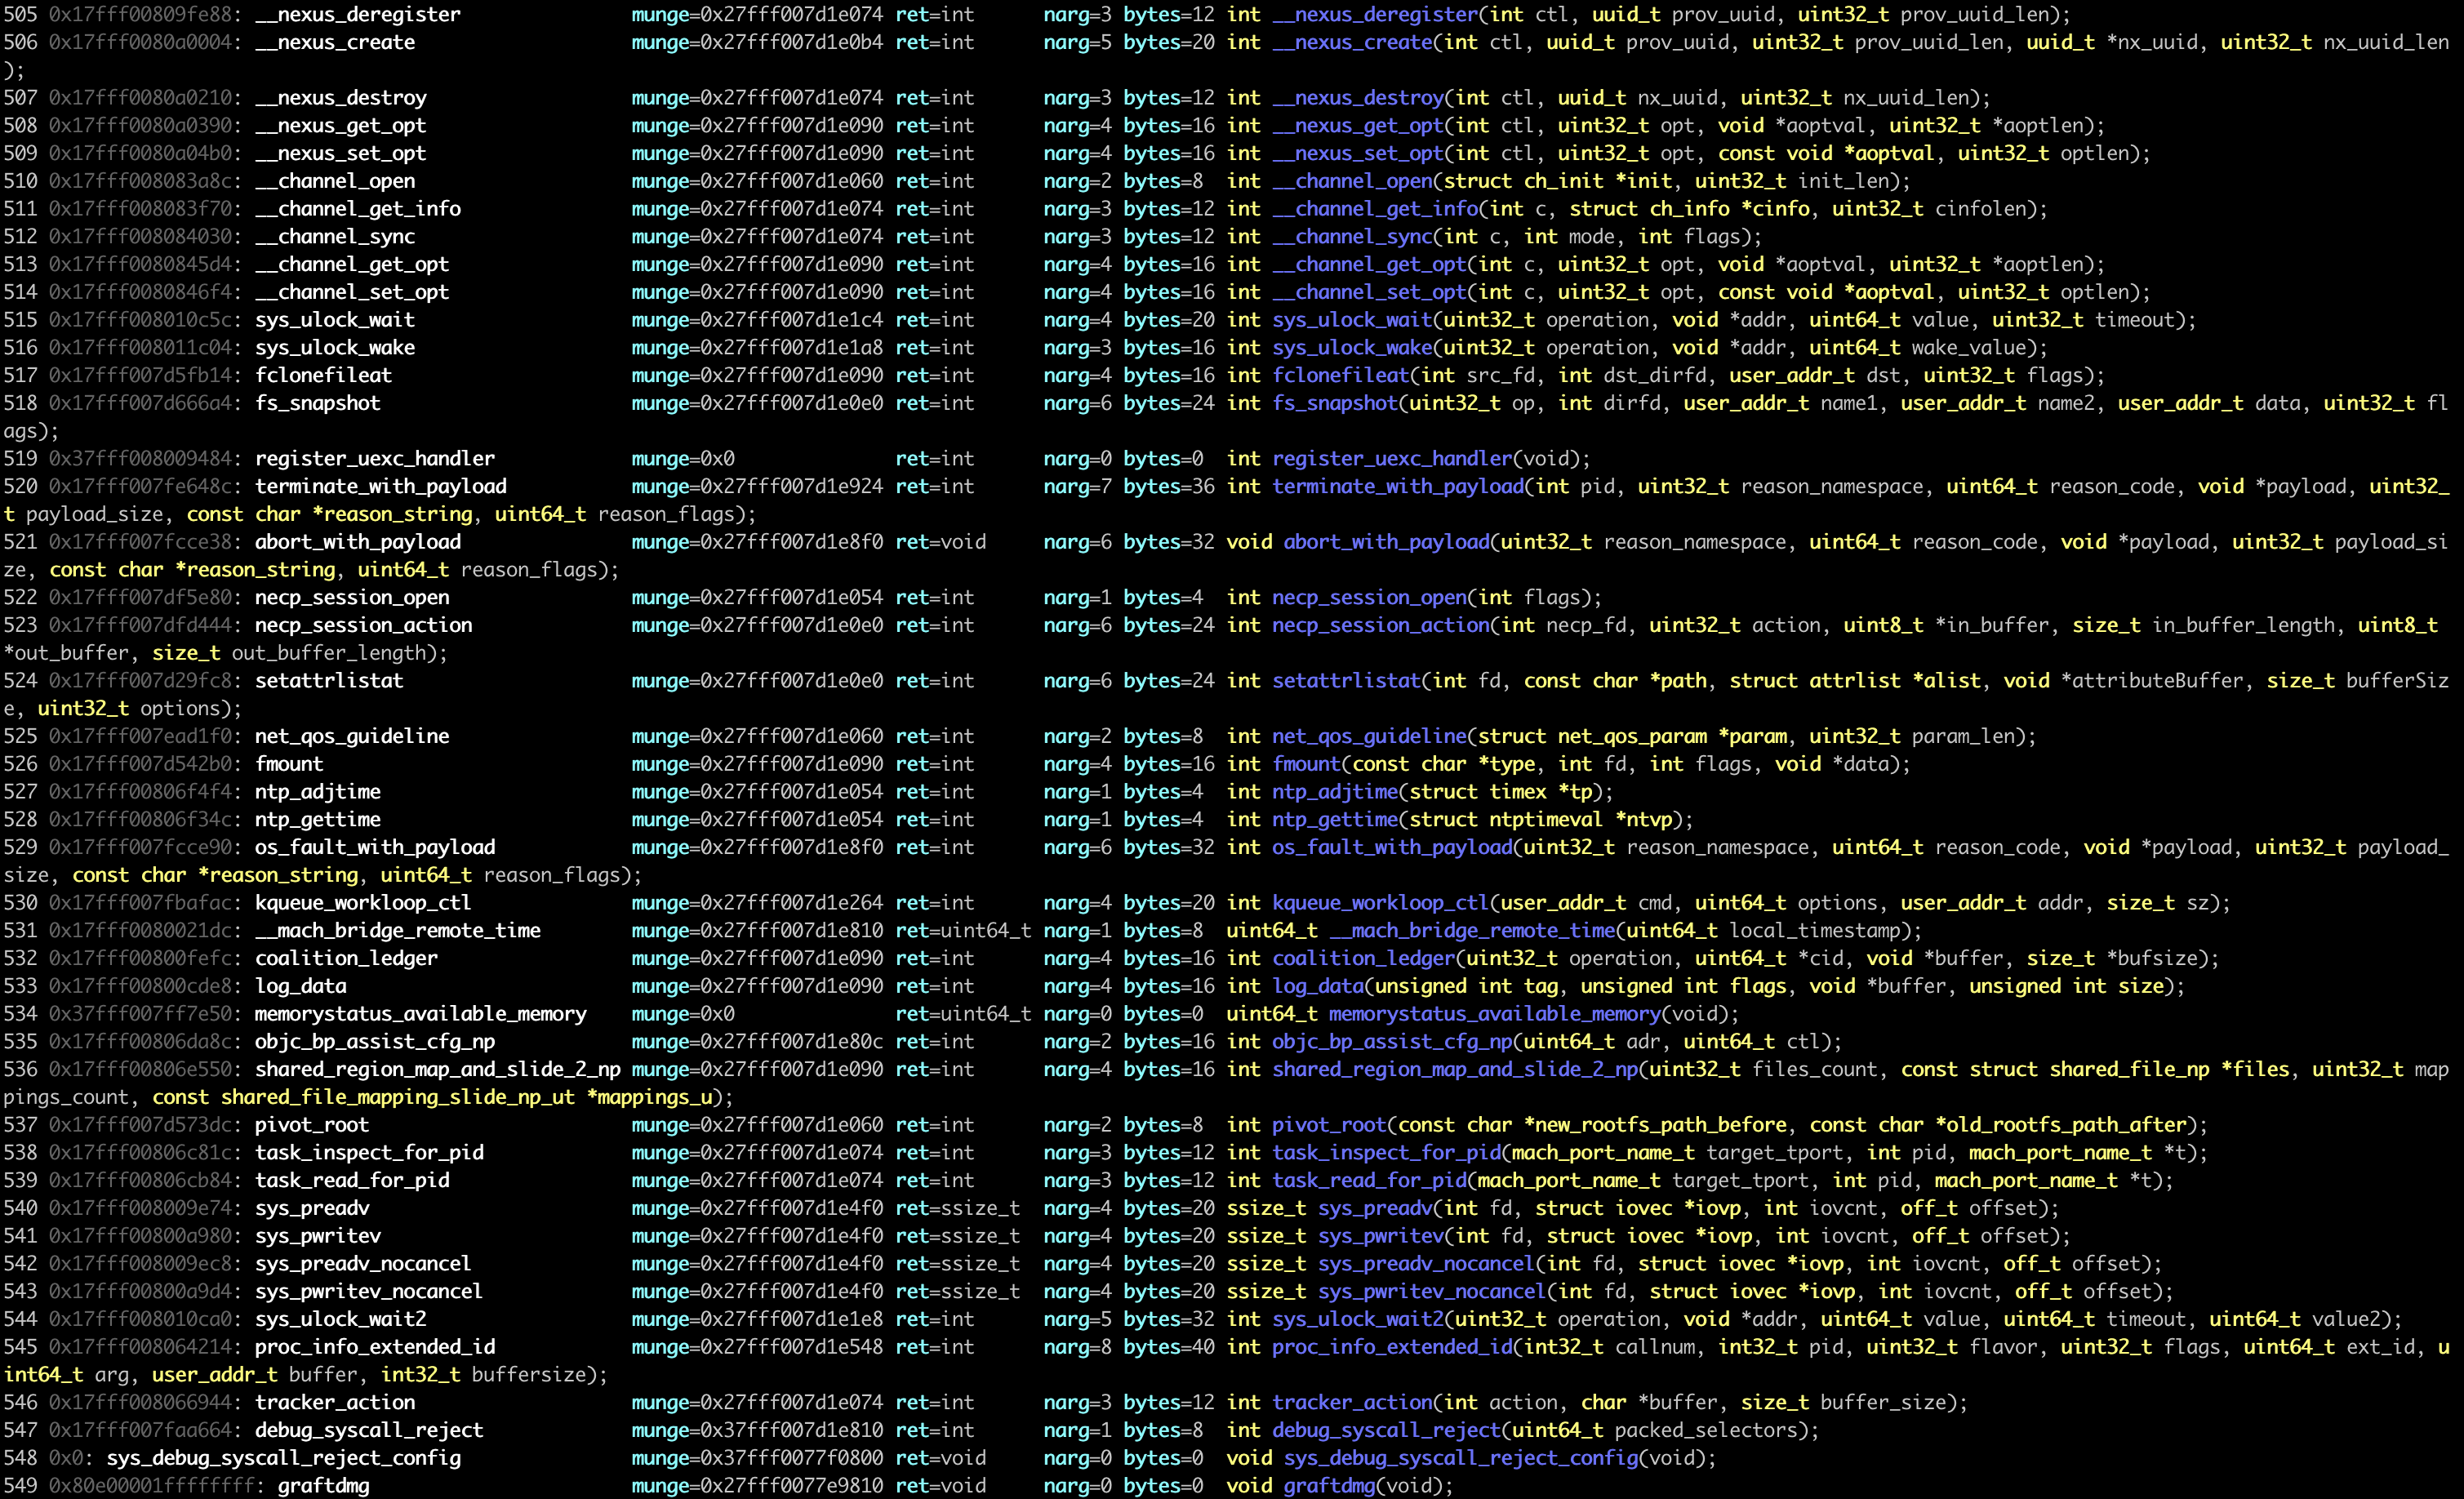Select munge=0x27fff0077e9810 on the graftdmg row
This screenshot has width=2464, height=1499.
click(x=757, y=1486)
